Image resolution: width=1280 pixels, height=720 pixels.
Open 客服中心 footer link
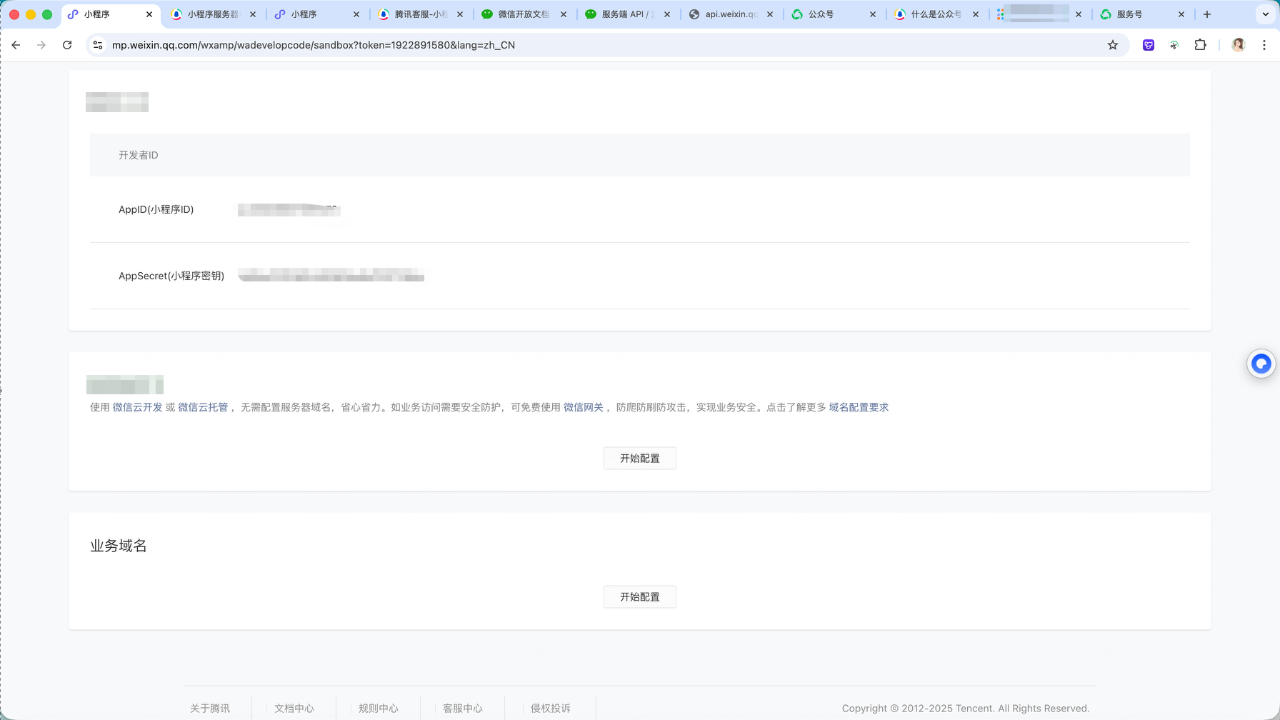463,708
